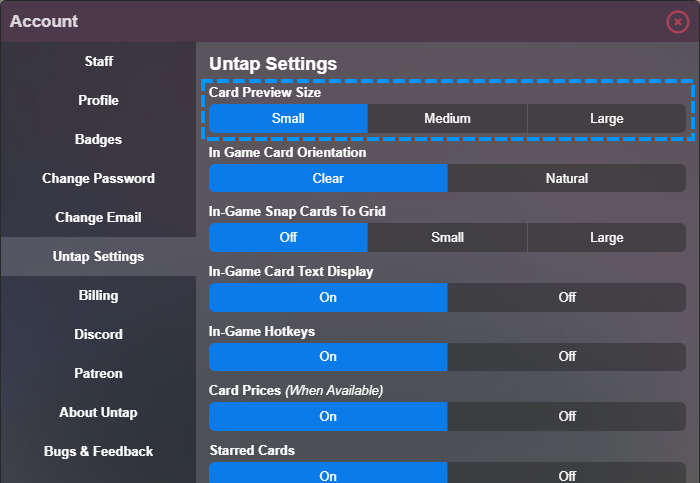Turn Snap Cards To Grid Off

tap(288, 237)
